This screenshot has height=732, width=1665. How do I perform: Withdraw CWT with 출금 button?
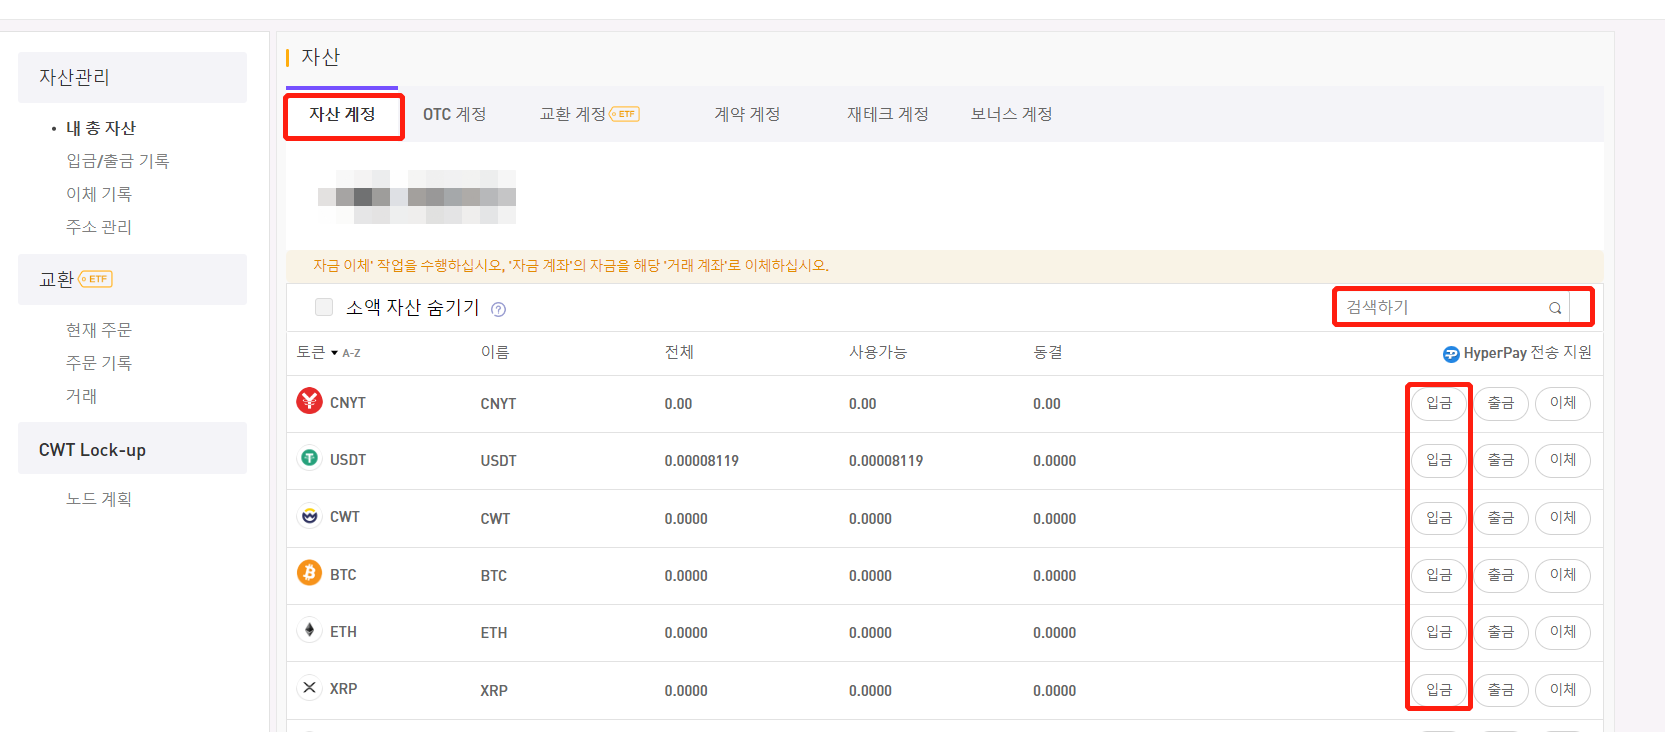1501,518
